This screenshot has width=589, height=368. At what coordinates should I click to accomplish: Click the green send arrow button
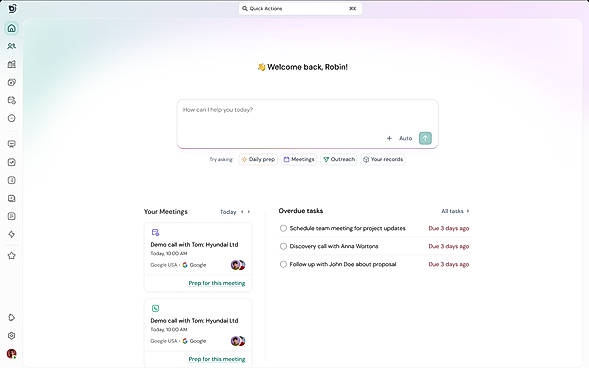[x=425, y=138]
